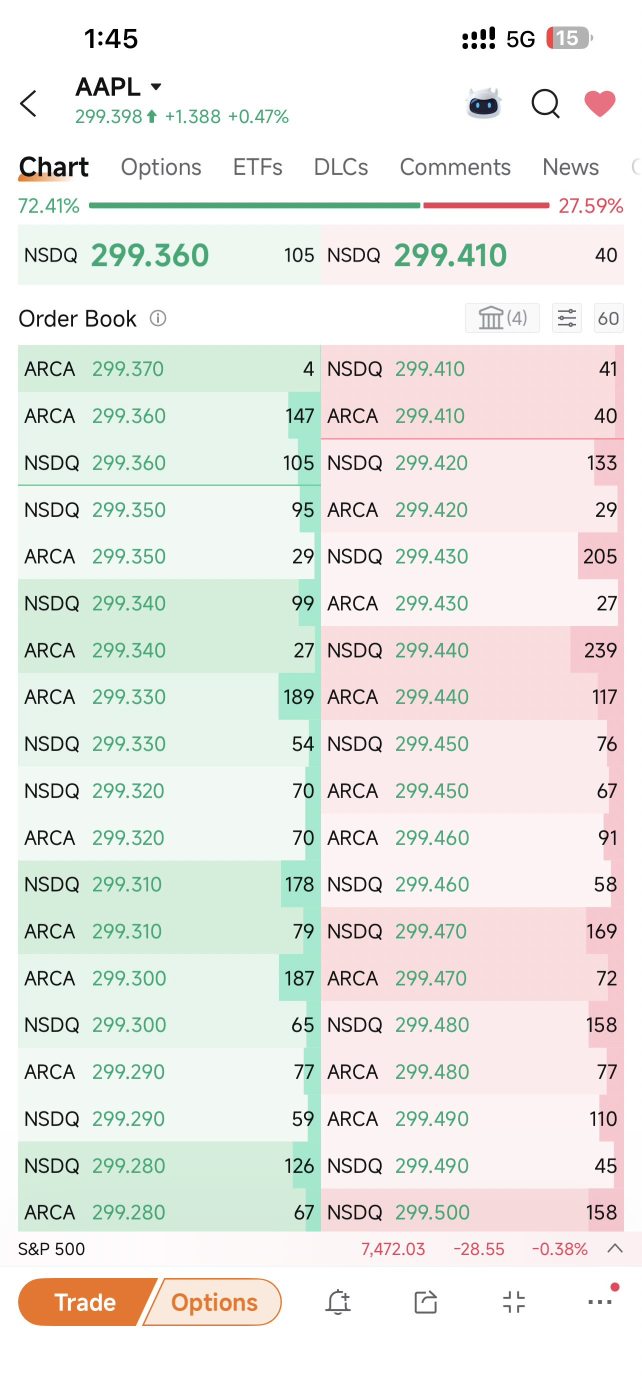Switch to the Options tab

[161, 167]
